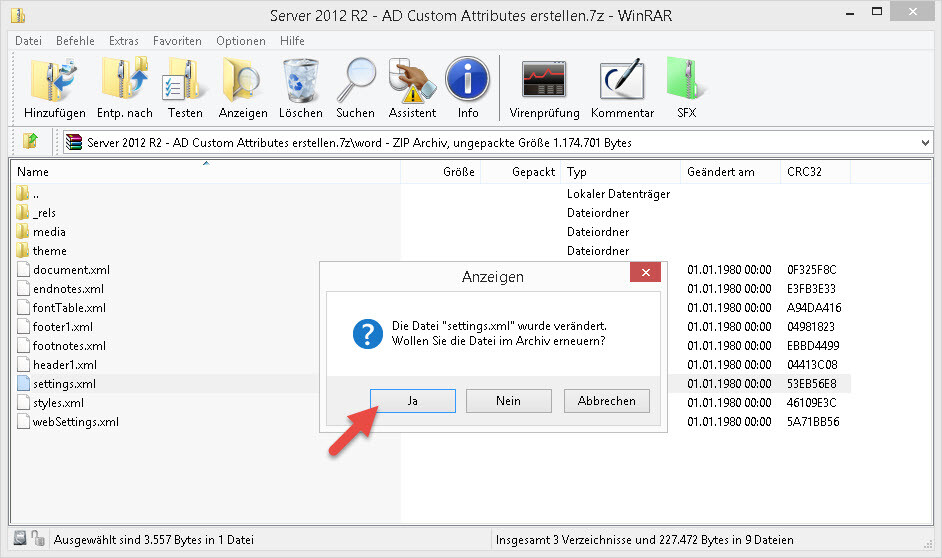The width and height of the screenshot is (942, 558).
Task: Close the Anzeigen dialog with X
Action: [x=645, y=273]
